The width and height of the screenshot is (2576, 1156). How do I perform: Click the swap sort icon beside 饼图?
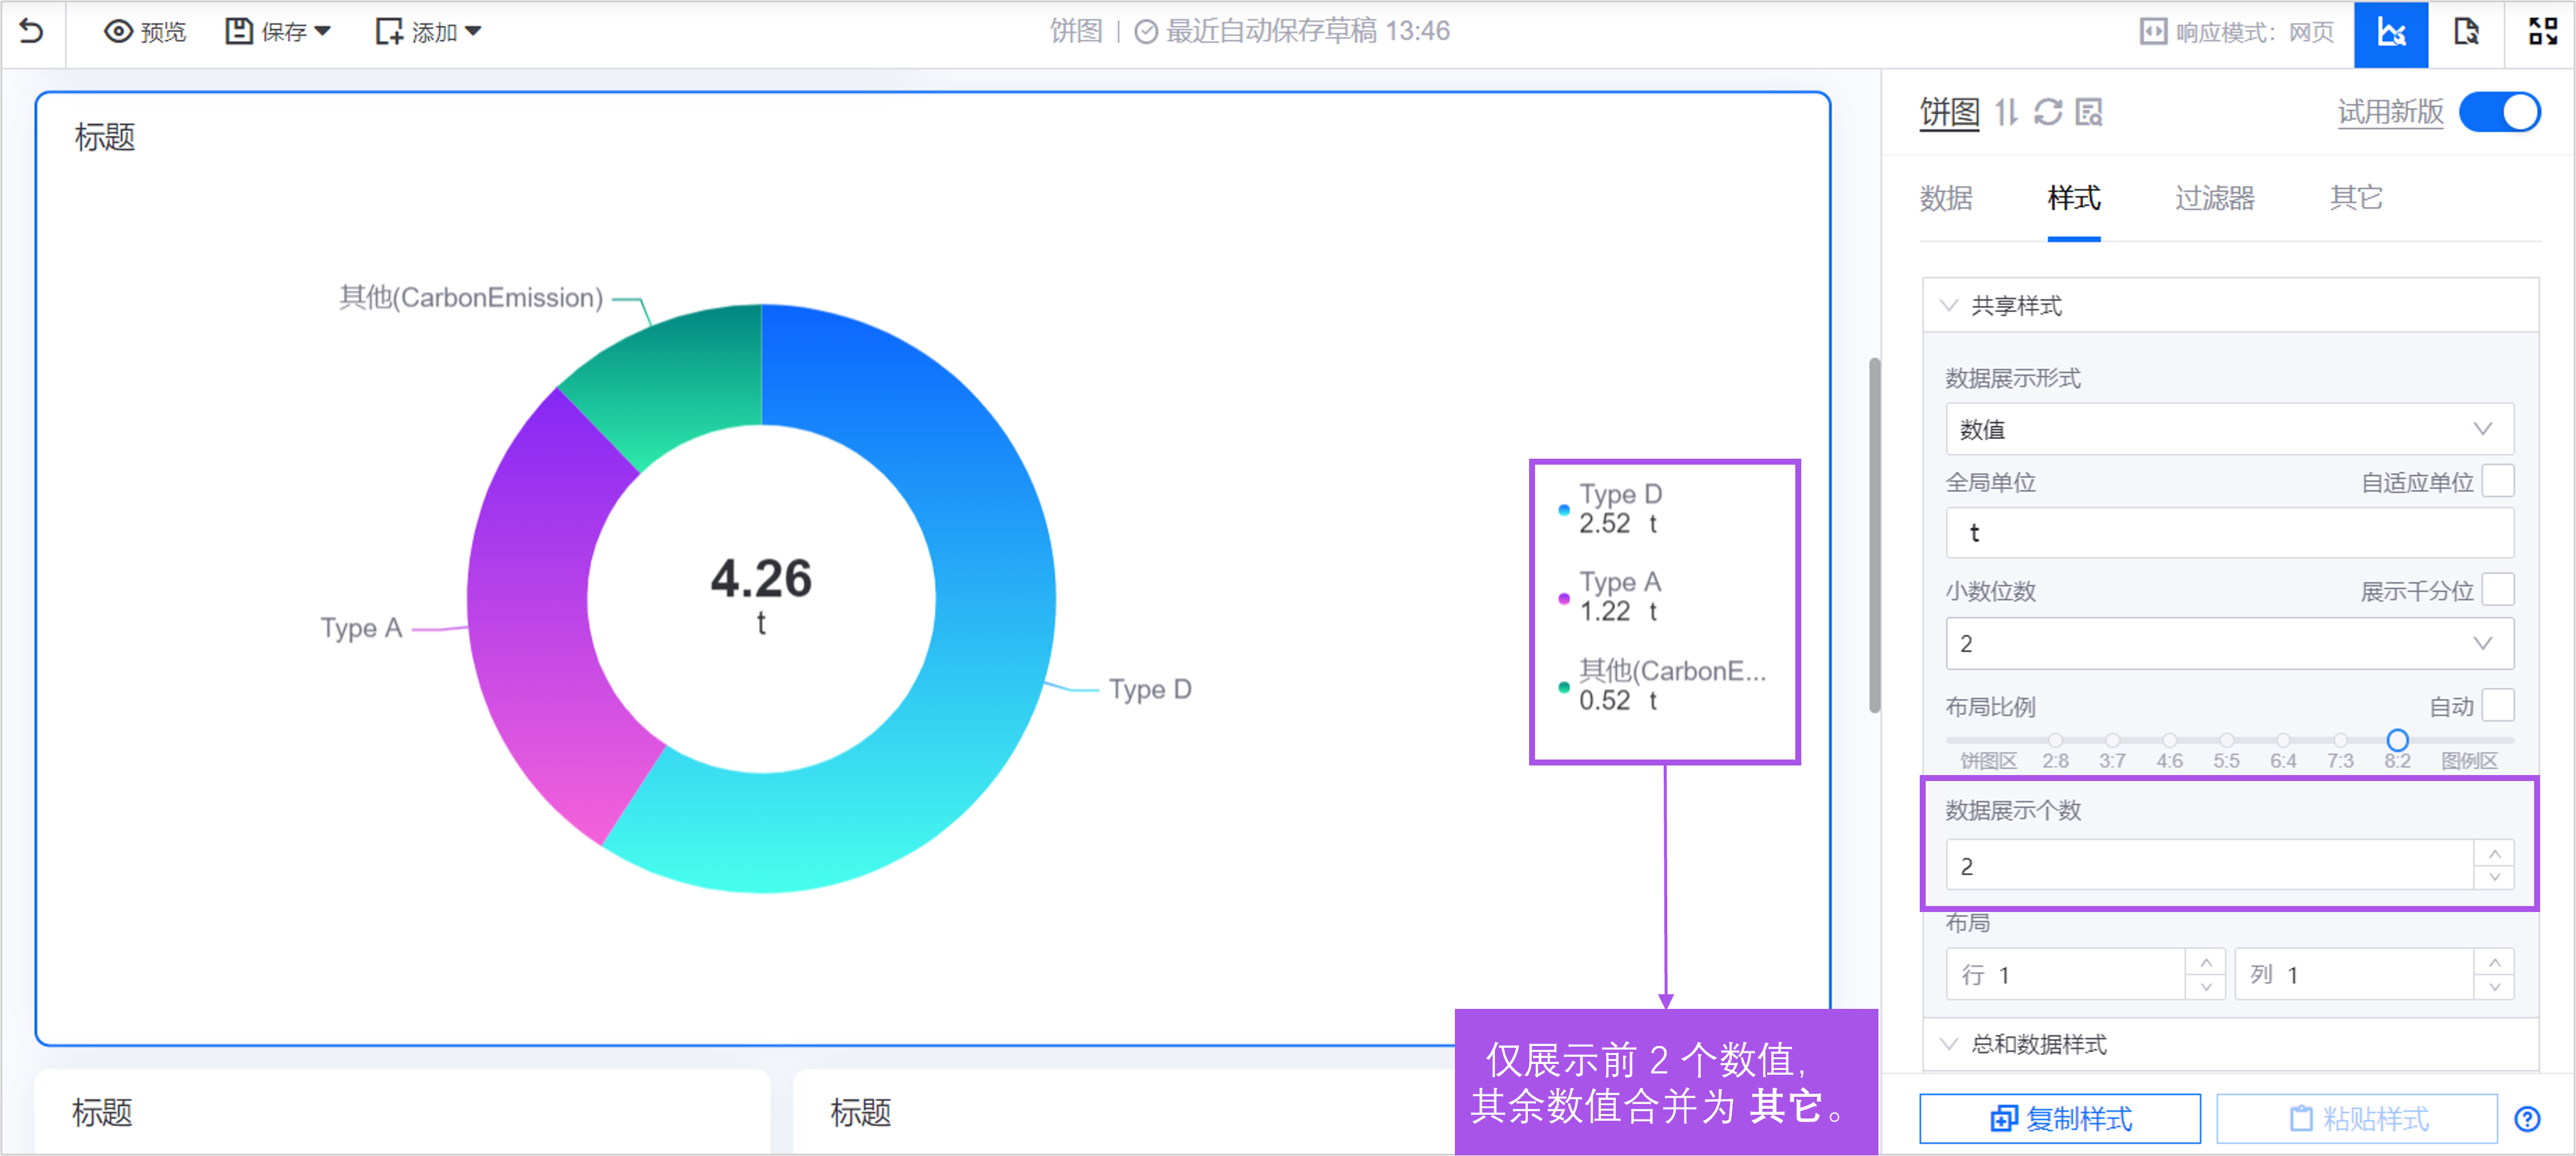click(2006, 112)
